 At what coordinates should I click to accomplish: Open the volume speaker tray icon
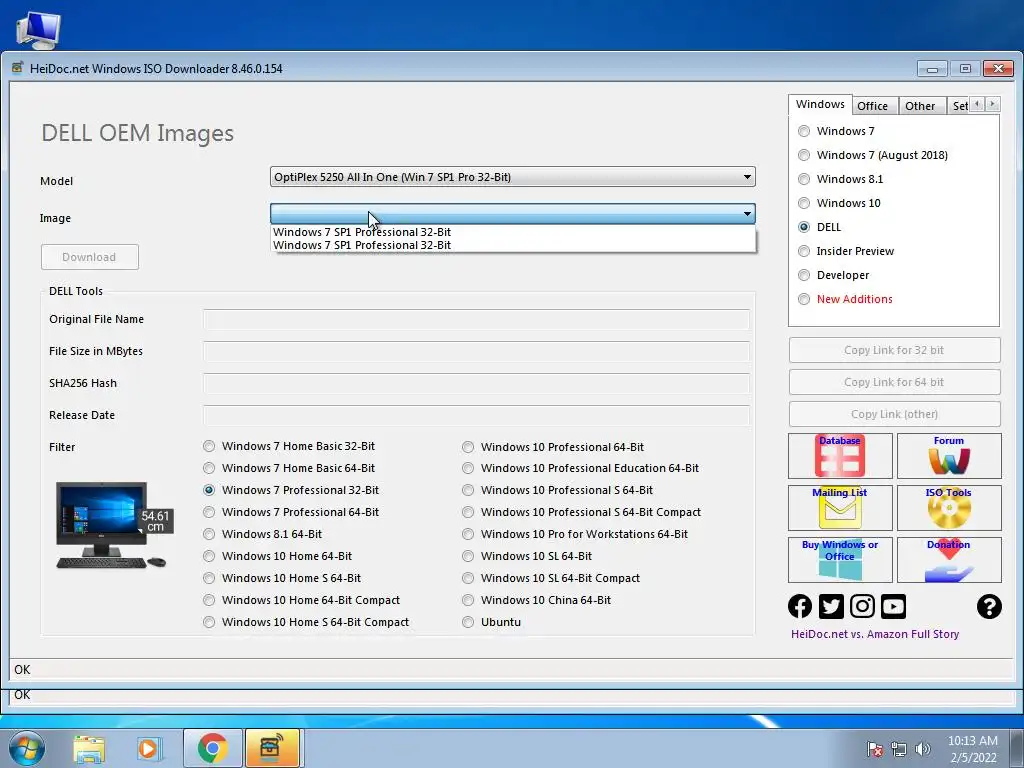click(x=922, y=749)
